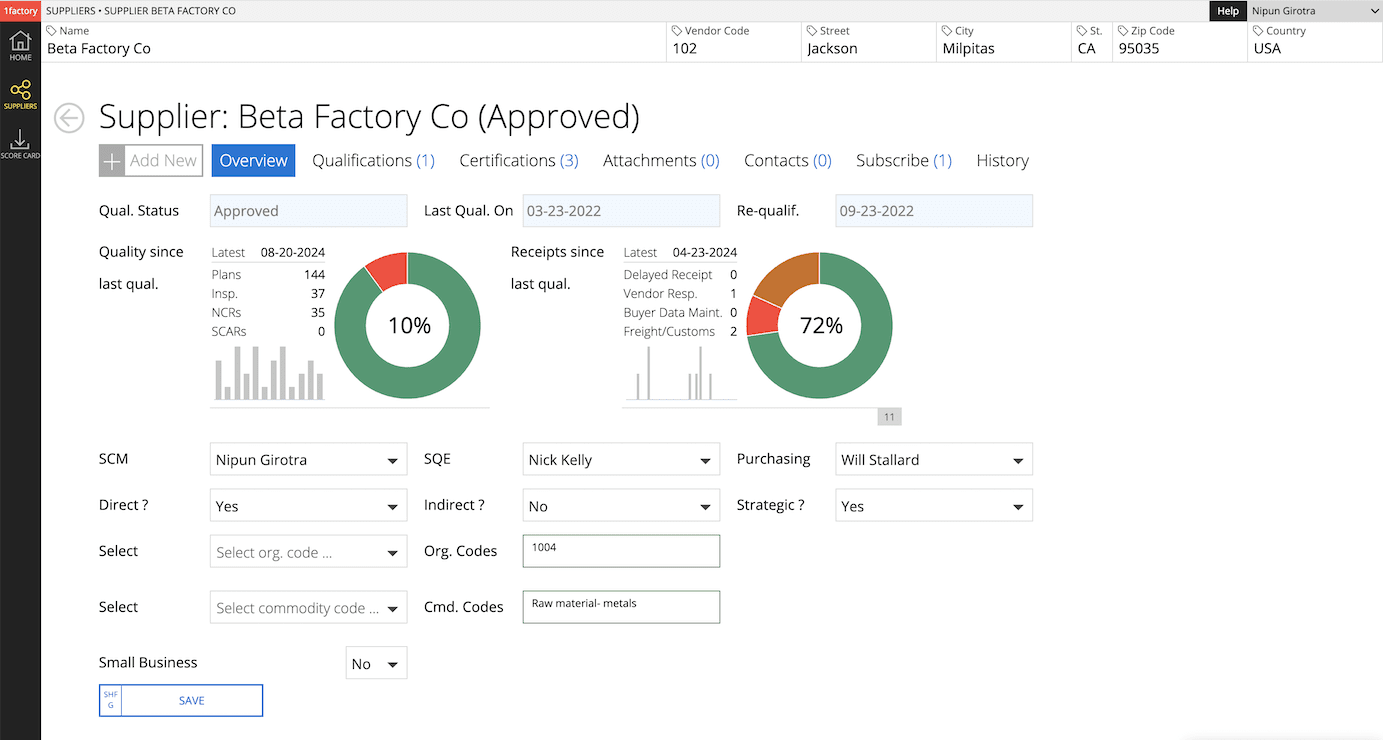1383x740 pixels.
Task: Open the SCM dropdown showing Nipun Girotra
Action: pos(308,459)
